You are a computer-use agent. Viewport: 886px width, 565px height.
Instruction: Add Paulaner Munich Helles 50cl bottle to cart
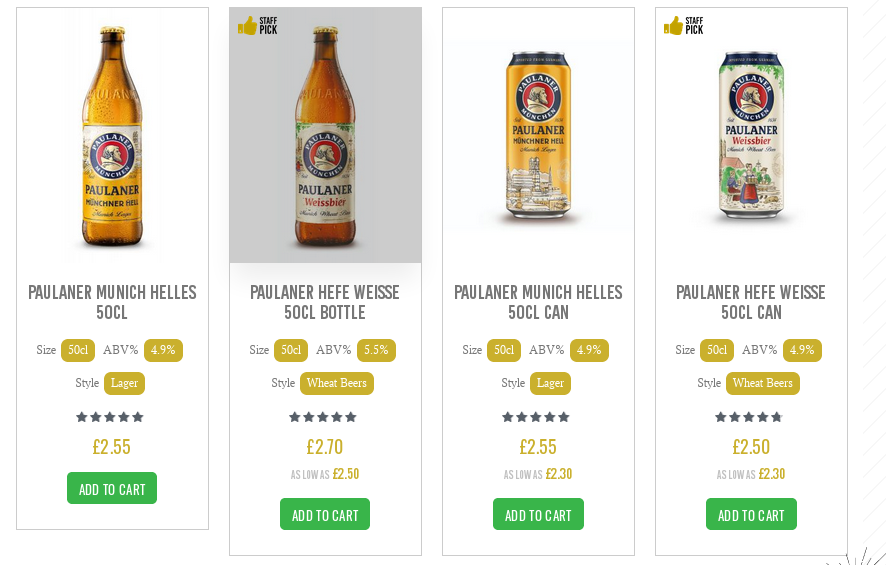coord(112,489)
